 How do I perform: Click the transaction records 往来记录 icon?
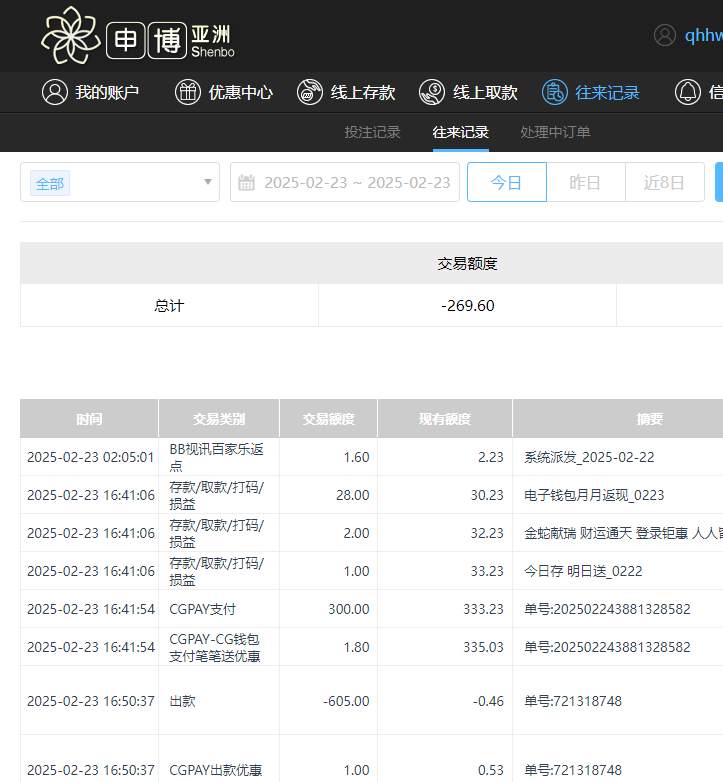coord(554,92)
